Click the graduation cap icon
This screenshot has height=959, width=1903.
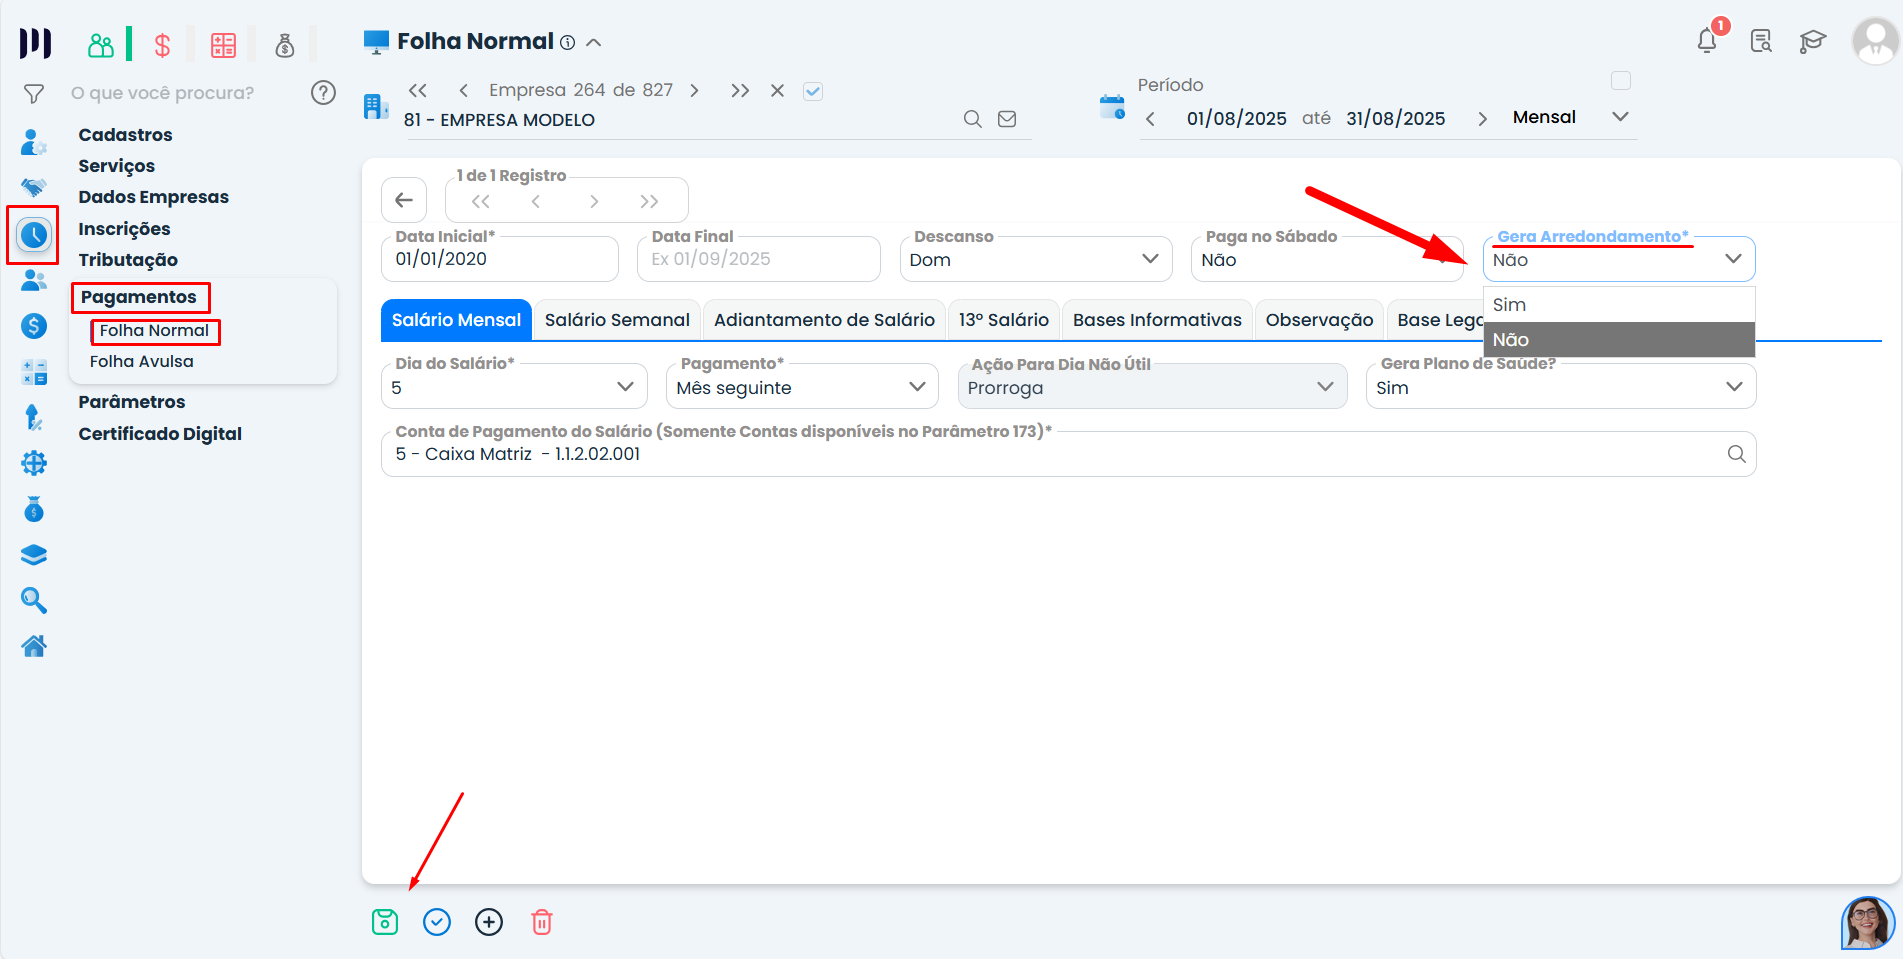point(1812,41)
